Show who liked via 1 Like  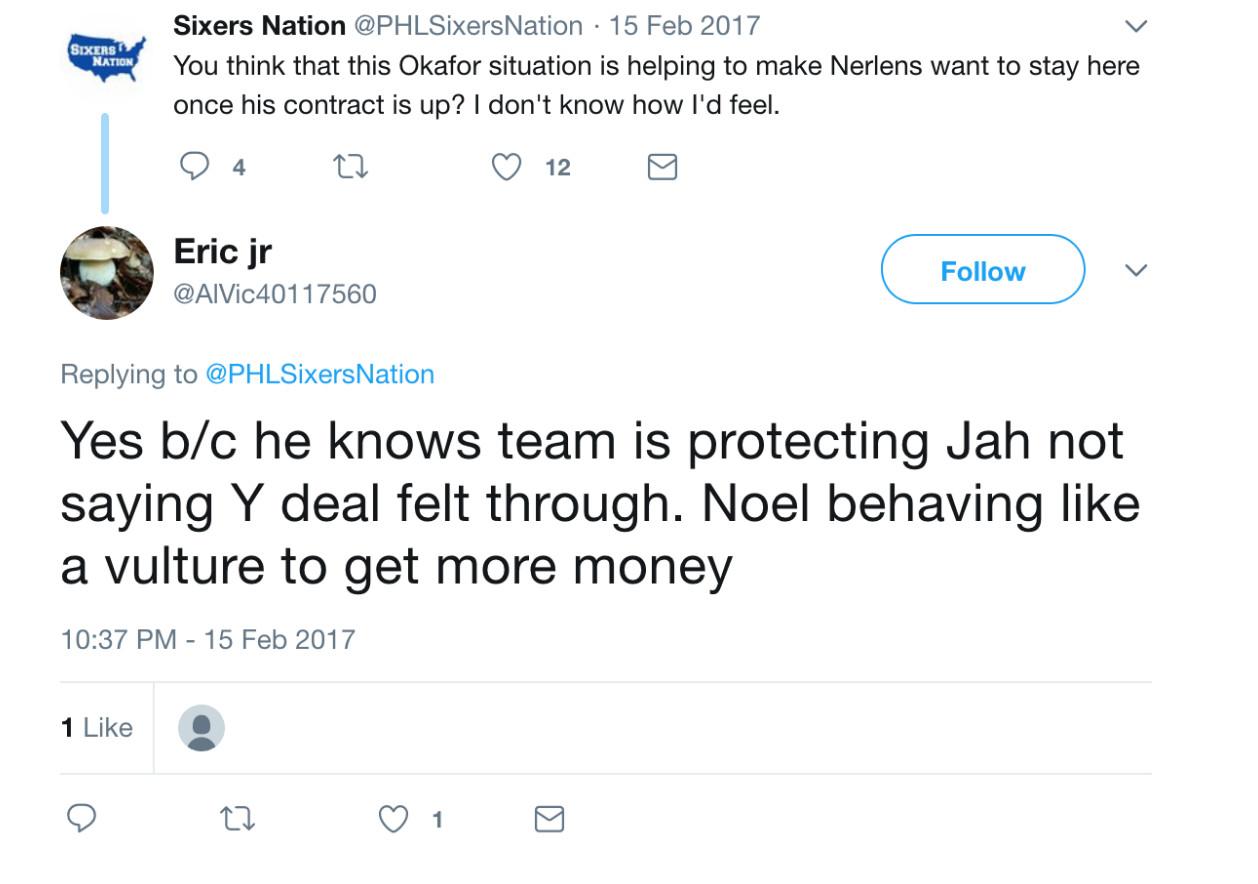pyautogui.click(x=97, y=727)
